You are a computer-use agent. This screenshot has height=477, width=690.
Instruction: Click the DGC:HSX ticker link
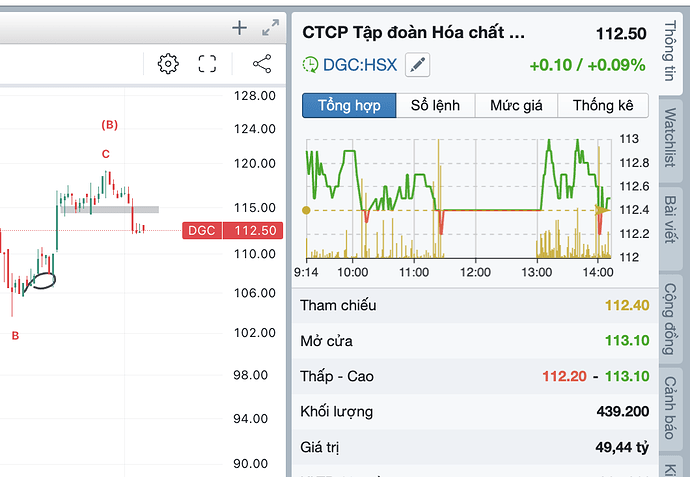360,66
